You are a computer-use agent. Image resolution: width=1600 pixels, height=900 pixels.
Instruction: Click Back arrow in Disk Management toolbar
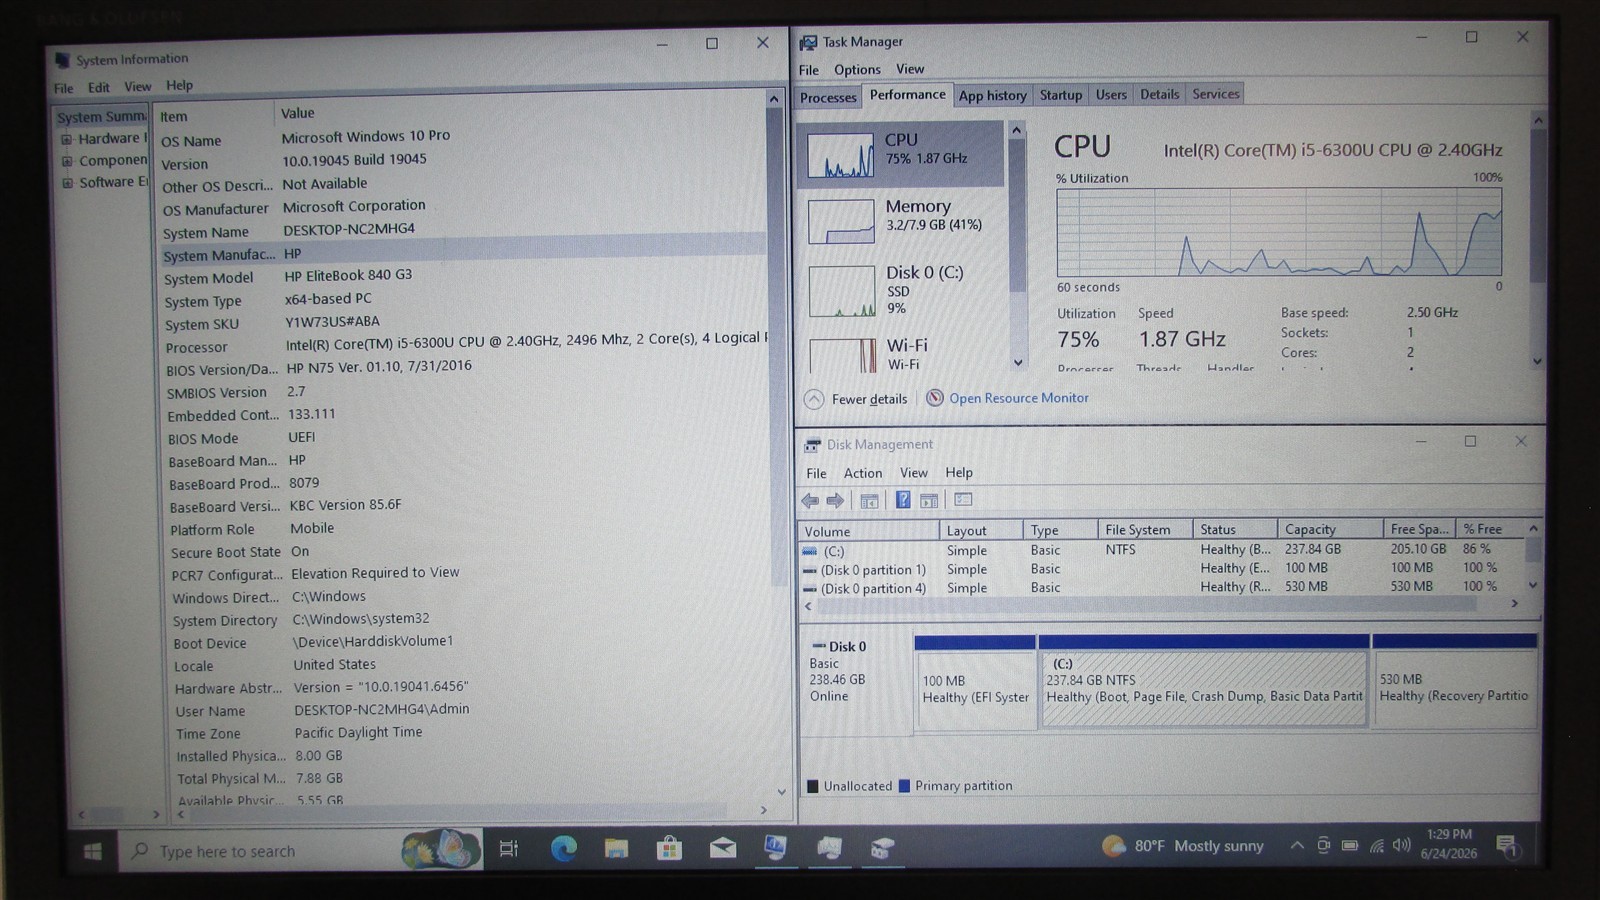click(x=810, y=500)
